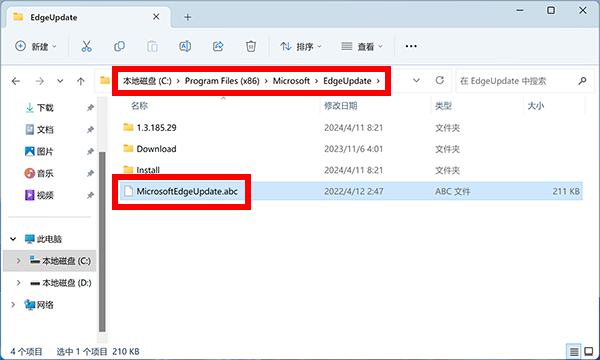Click ABC 文件 type cell
The height and width of the screenshot is (360, 600).
pyautogui.click(x=453, y=191)
